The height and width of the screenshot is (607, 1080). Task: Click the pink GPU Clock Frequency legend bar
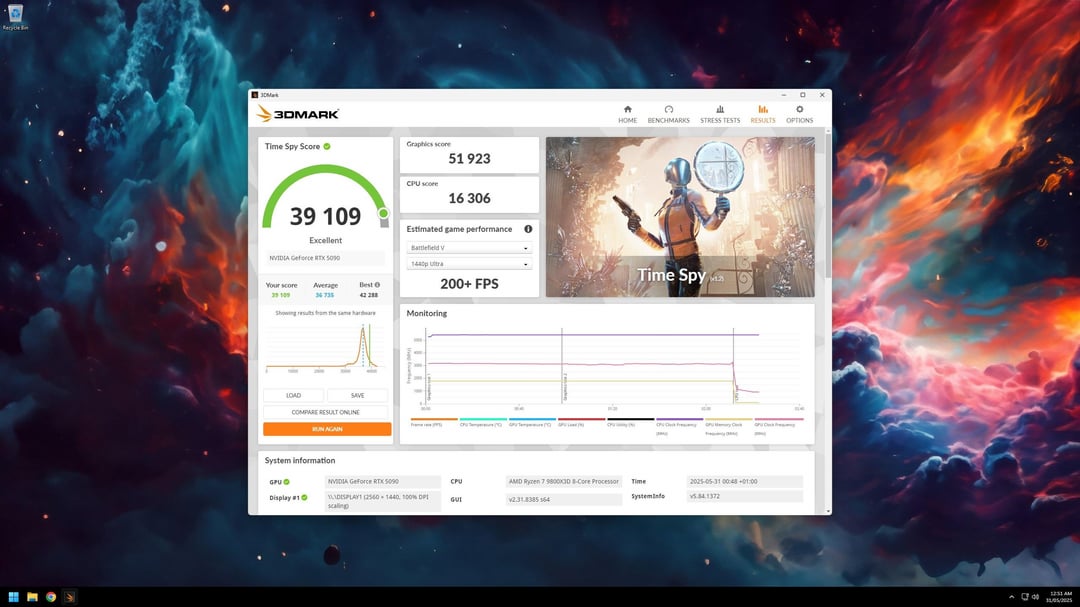[x=778, y=419]
